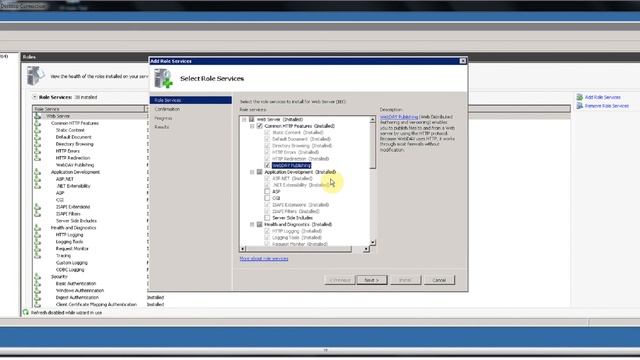640x360 pixels.
Task: Click the scroll right arrow of role services list
Action: [x=366, y=249]
